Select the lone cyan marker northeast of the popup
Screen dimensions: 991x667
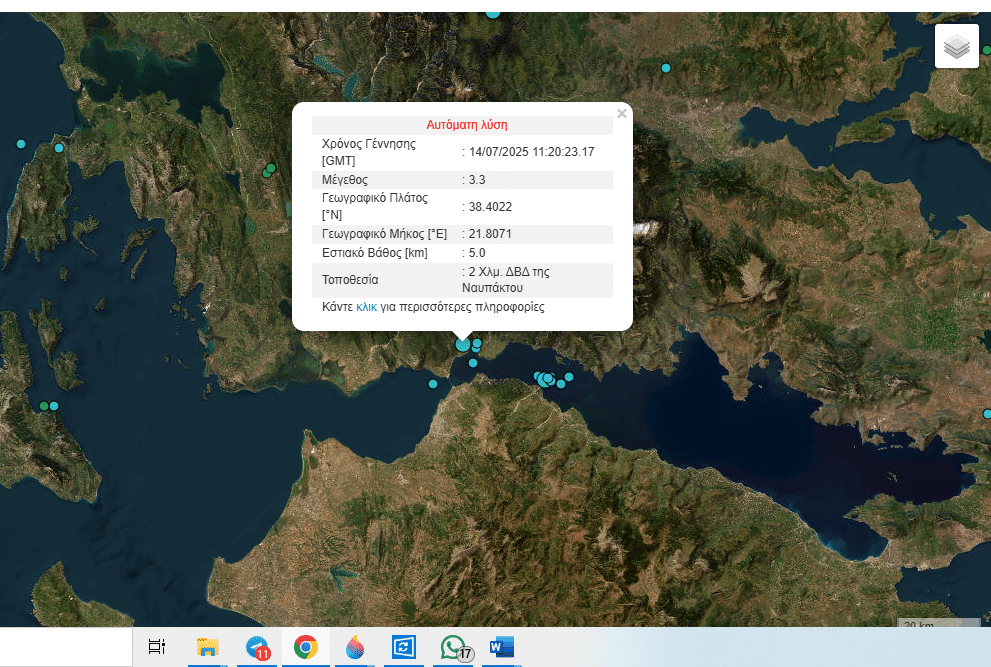coord(666,68)
